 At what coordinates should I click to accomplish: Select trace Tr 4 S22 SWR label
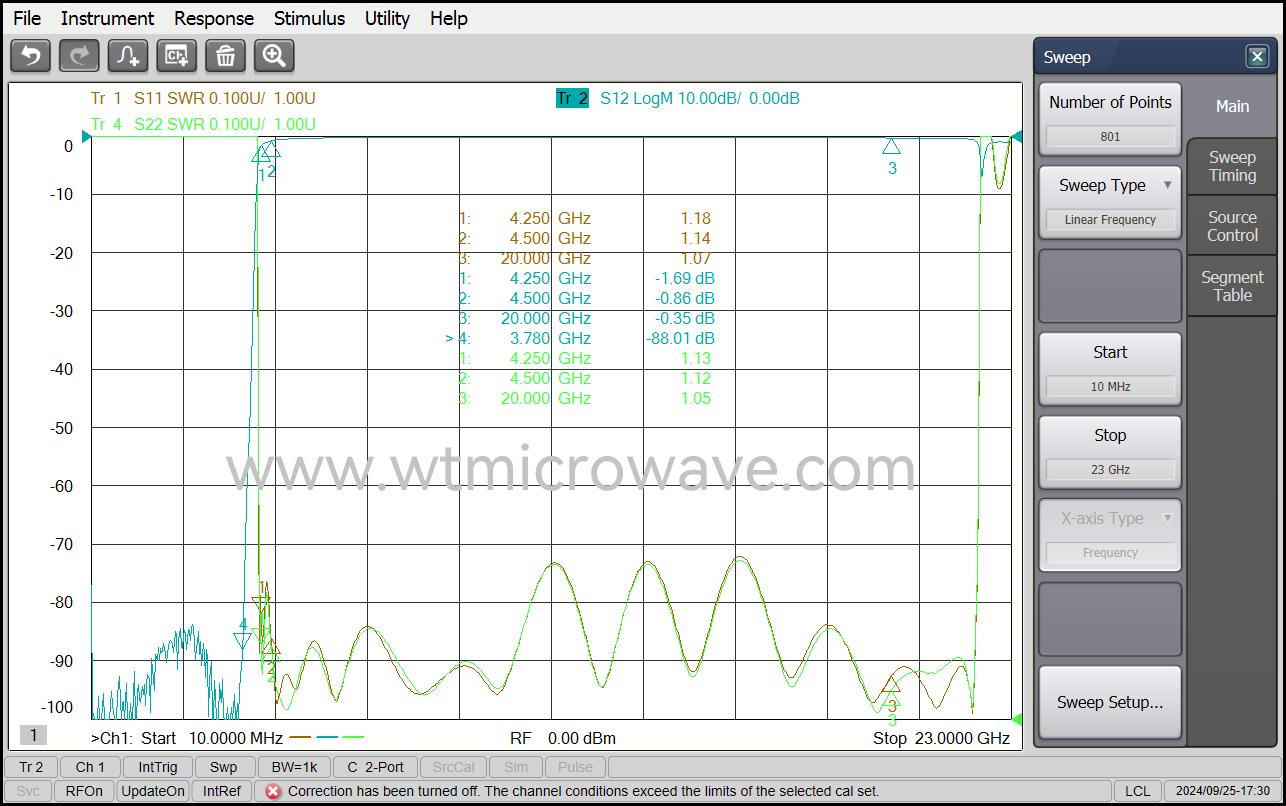[203, 124]
